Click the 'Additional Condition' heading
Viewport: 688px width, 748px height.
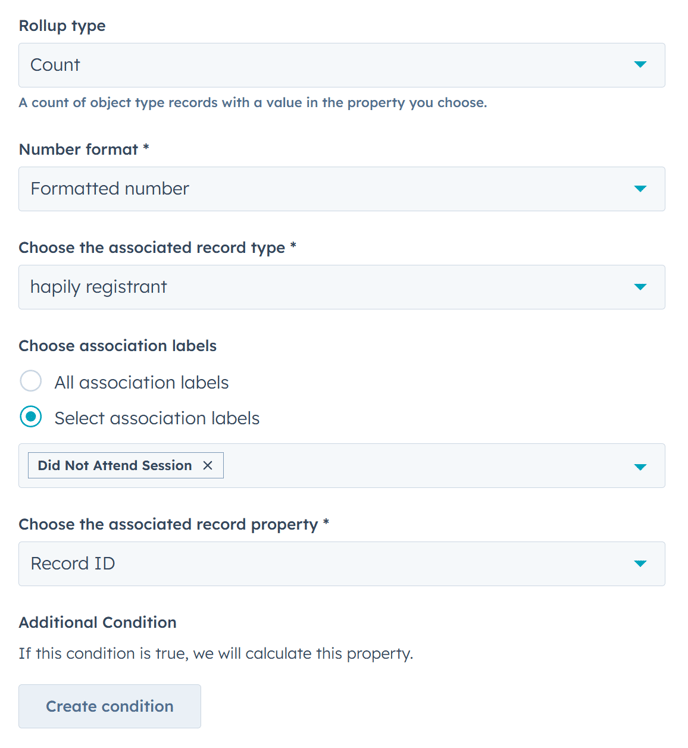pyautogui.click(x=97, y=622)
